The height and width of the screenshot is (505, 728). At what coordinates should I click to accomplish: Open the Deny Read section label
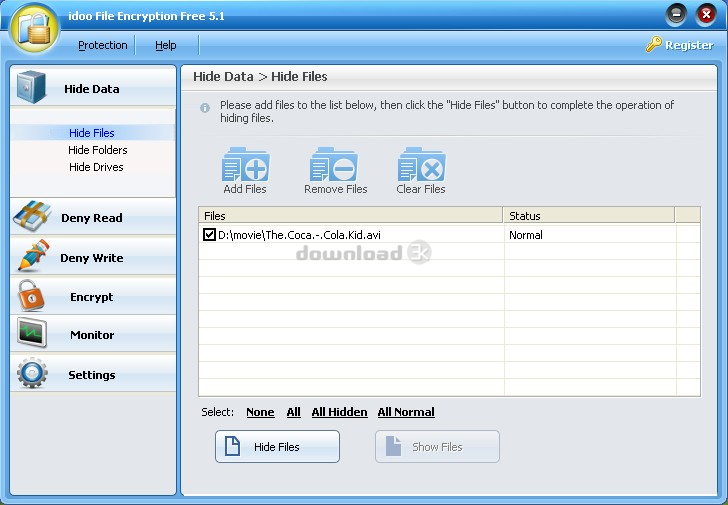click(91, 218)
